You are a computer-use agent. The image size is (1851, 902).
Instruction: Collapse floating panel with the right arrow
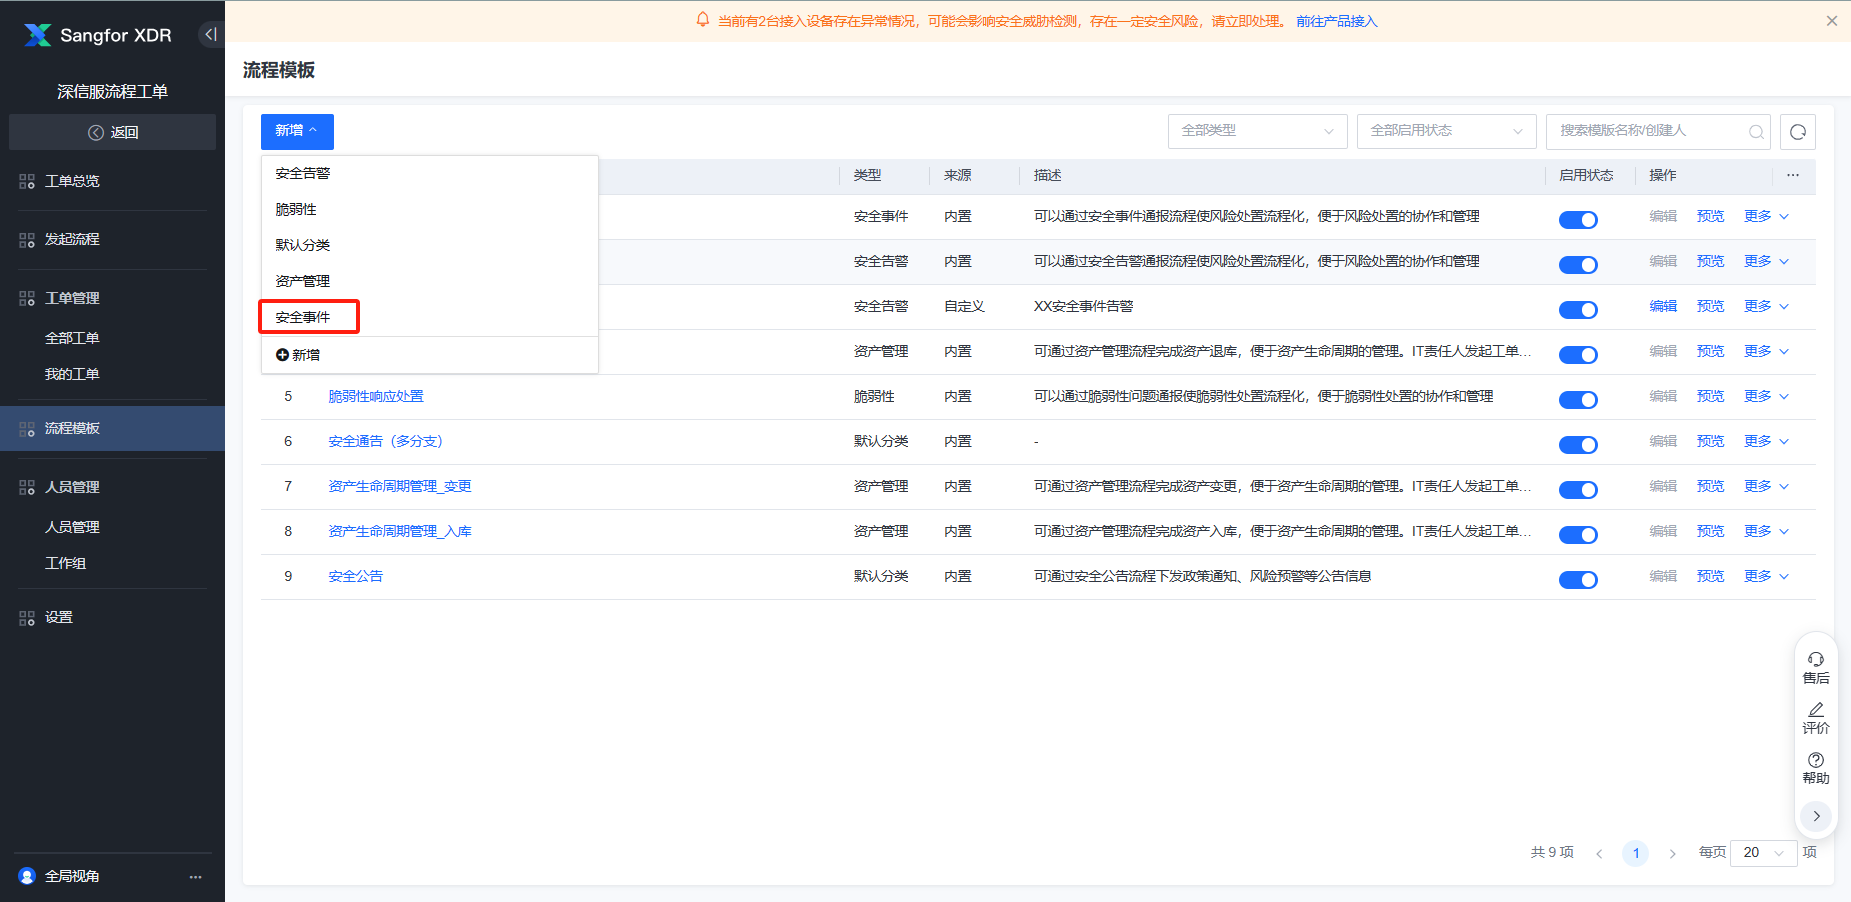(1815, 816)
